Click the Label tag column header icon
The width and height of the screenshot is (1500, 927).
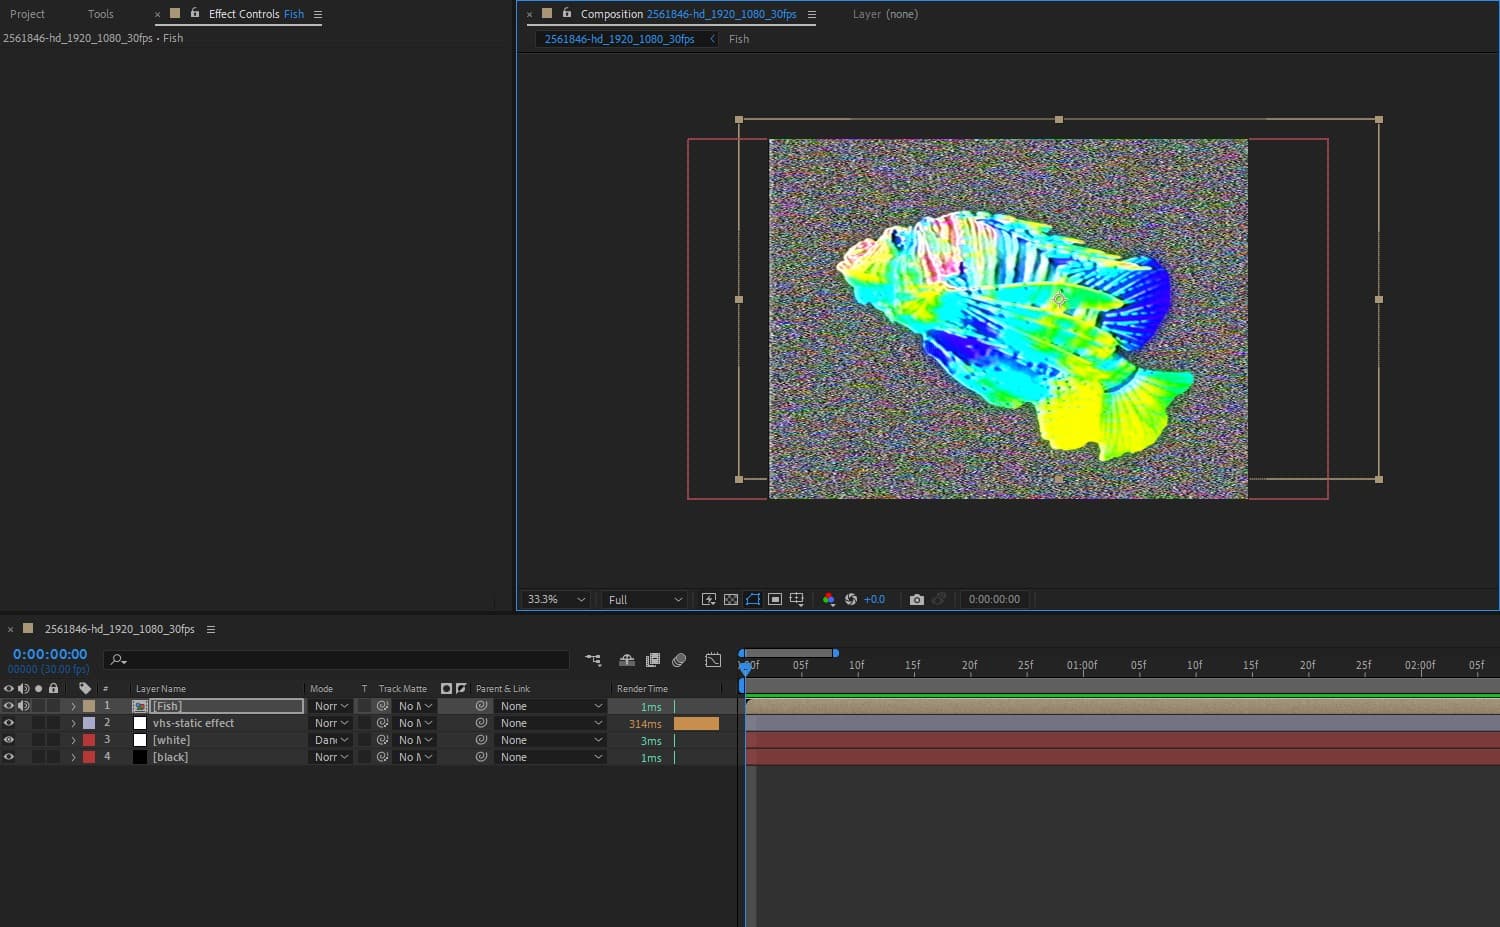(x=85, y=688)
